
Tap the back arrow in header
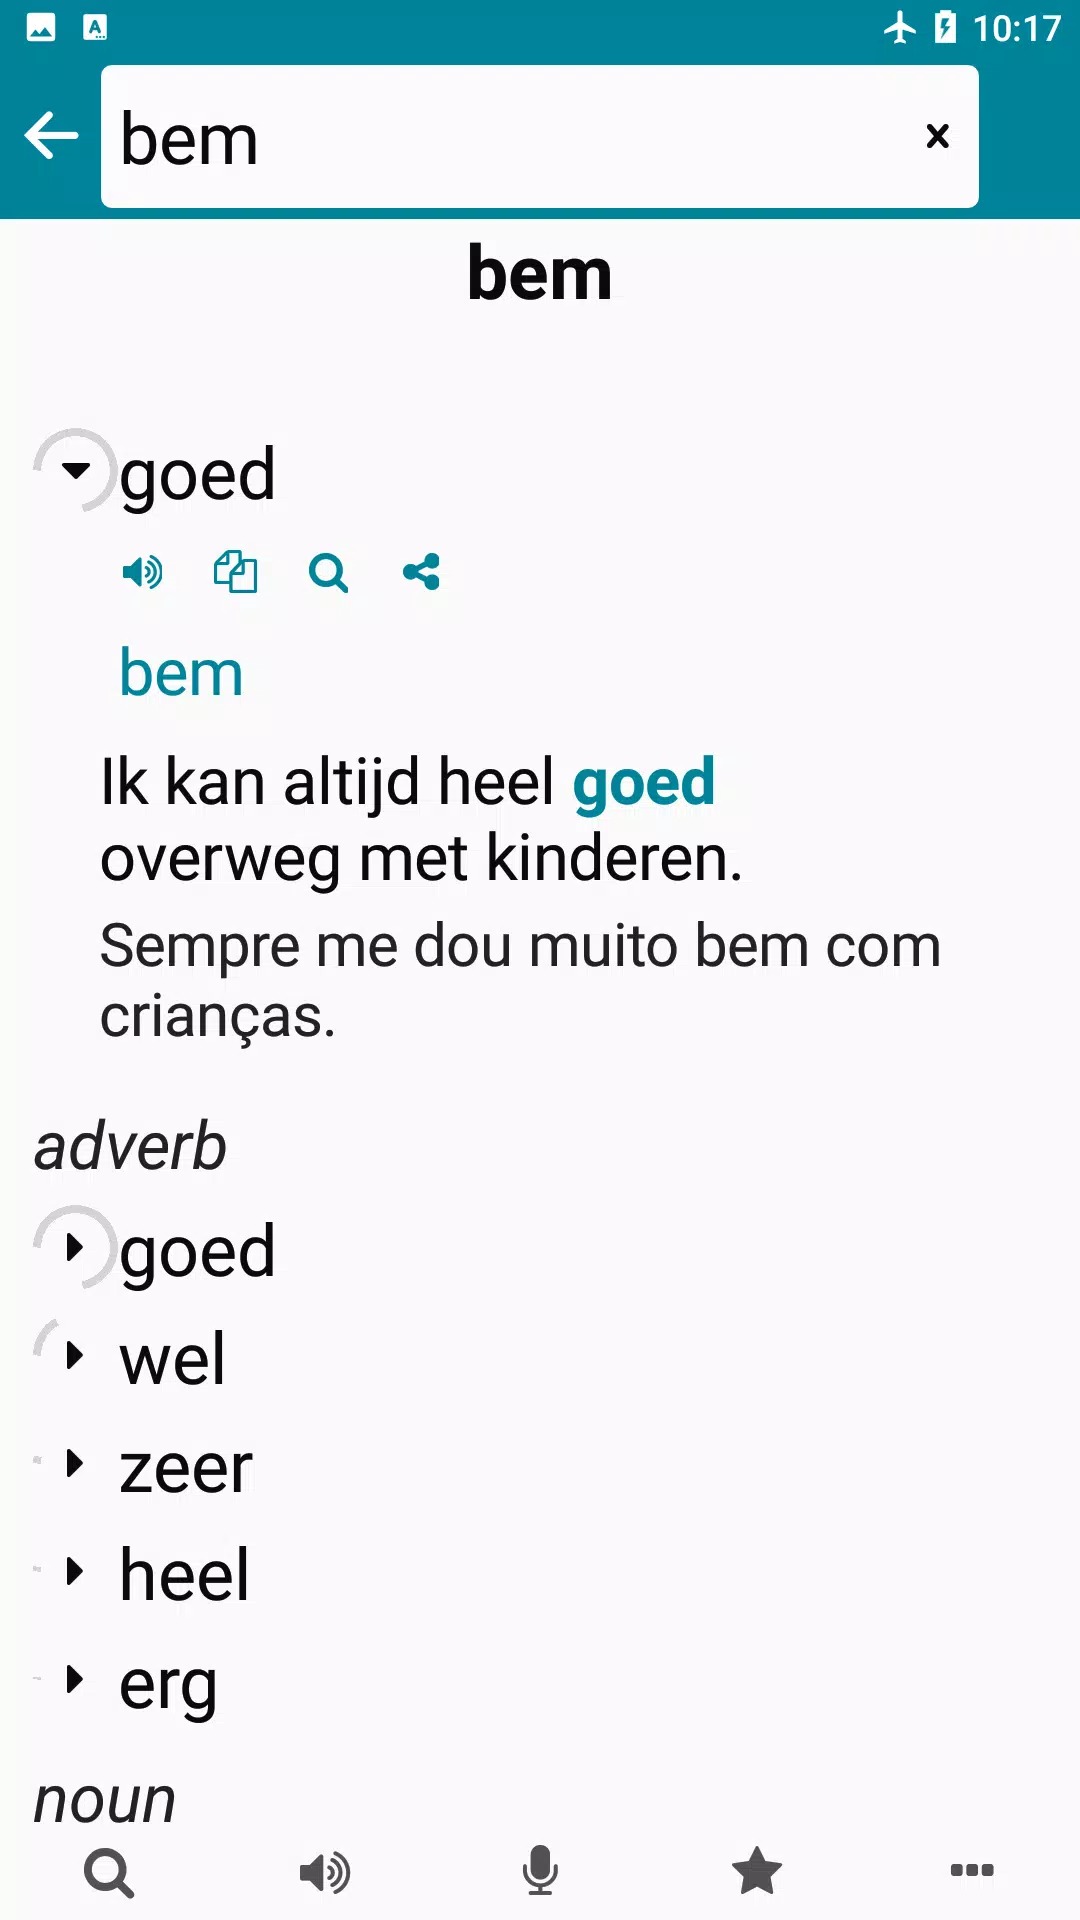[x=51, y=136]
